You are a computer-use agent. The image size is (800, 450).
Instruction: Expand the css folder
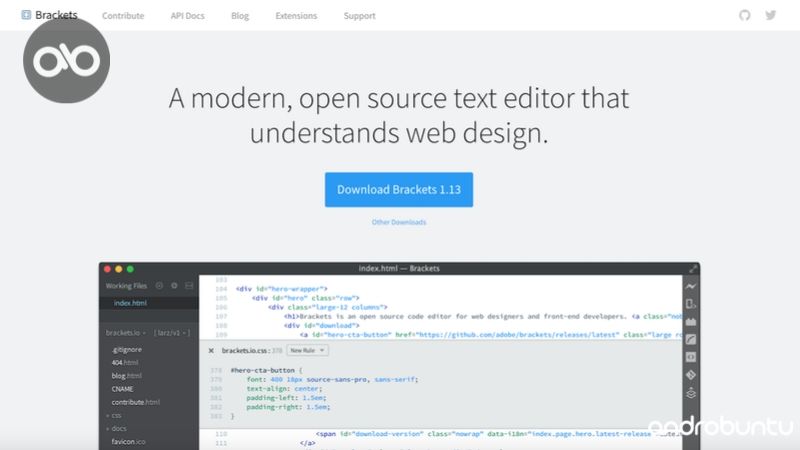point(114,415)
